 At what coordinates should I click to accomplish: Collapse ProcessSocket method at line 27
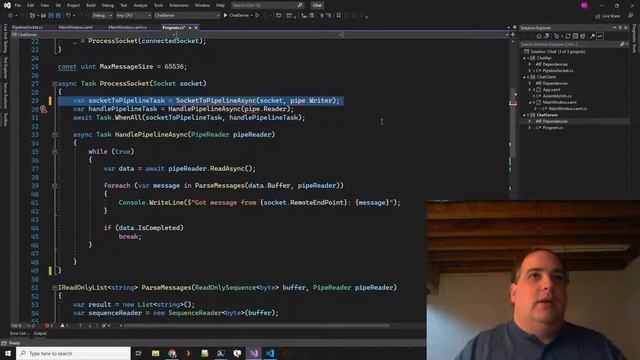(54, 84)
